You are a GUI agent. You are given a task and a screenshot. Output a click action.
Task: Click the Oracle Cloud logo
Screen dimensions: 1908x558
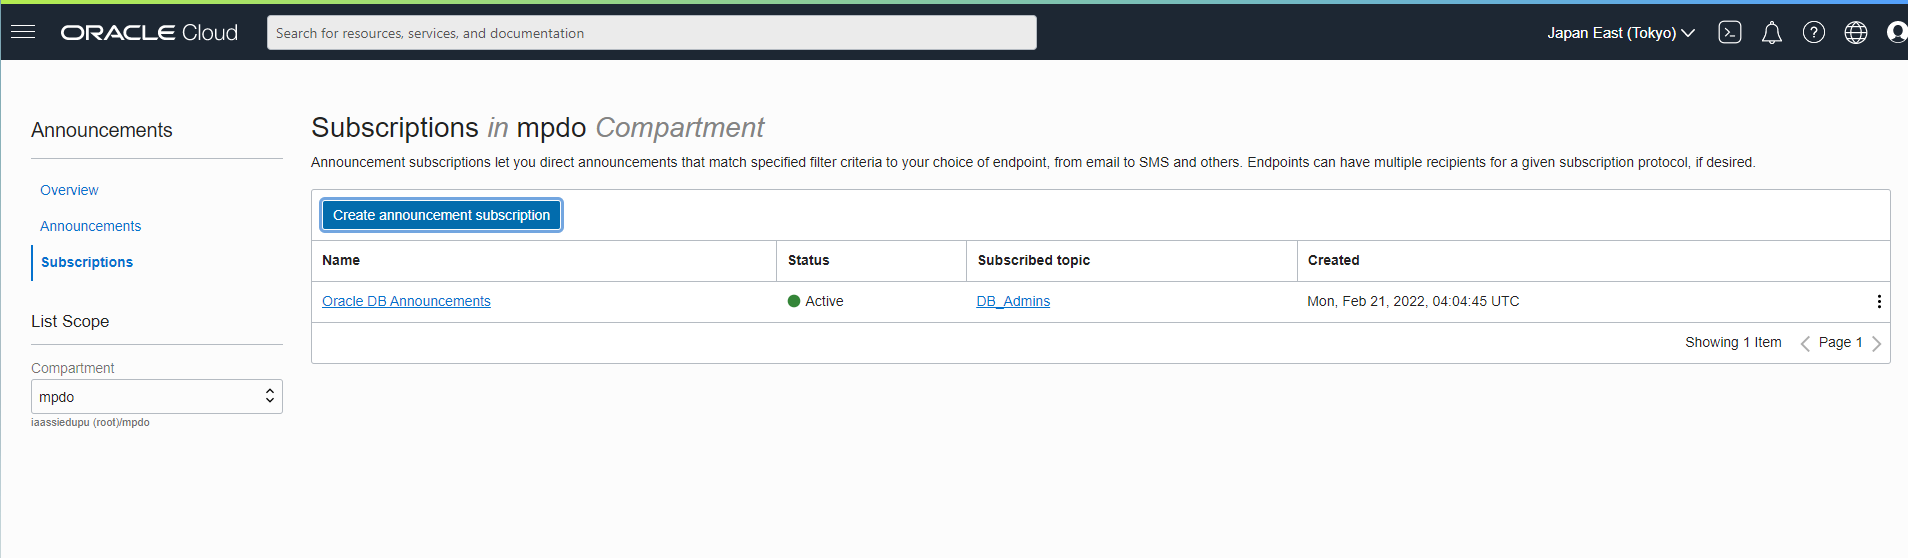coord(149,33)
